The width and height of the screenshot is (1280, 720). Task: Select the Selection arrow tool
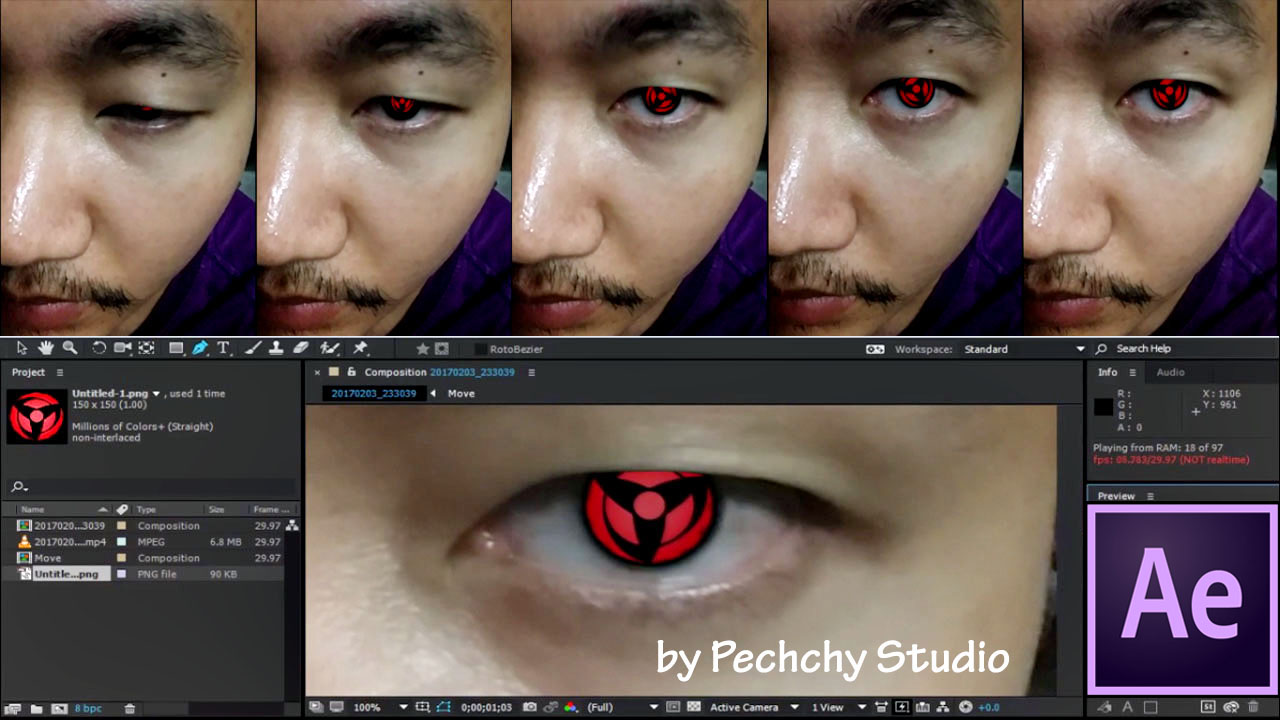point(22,348)
